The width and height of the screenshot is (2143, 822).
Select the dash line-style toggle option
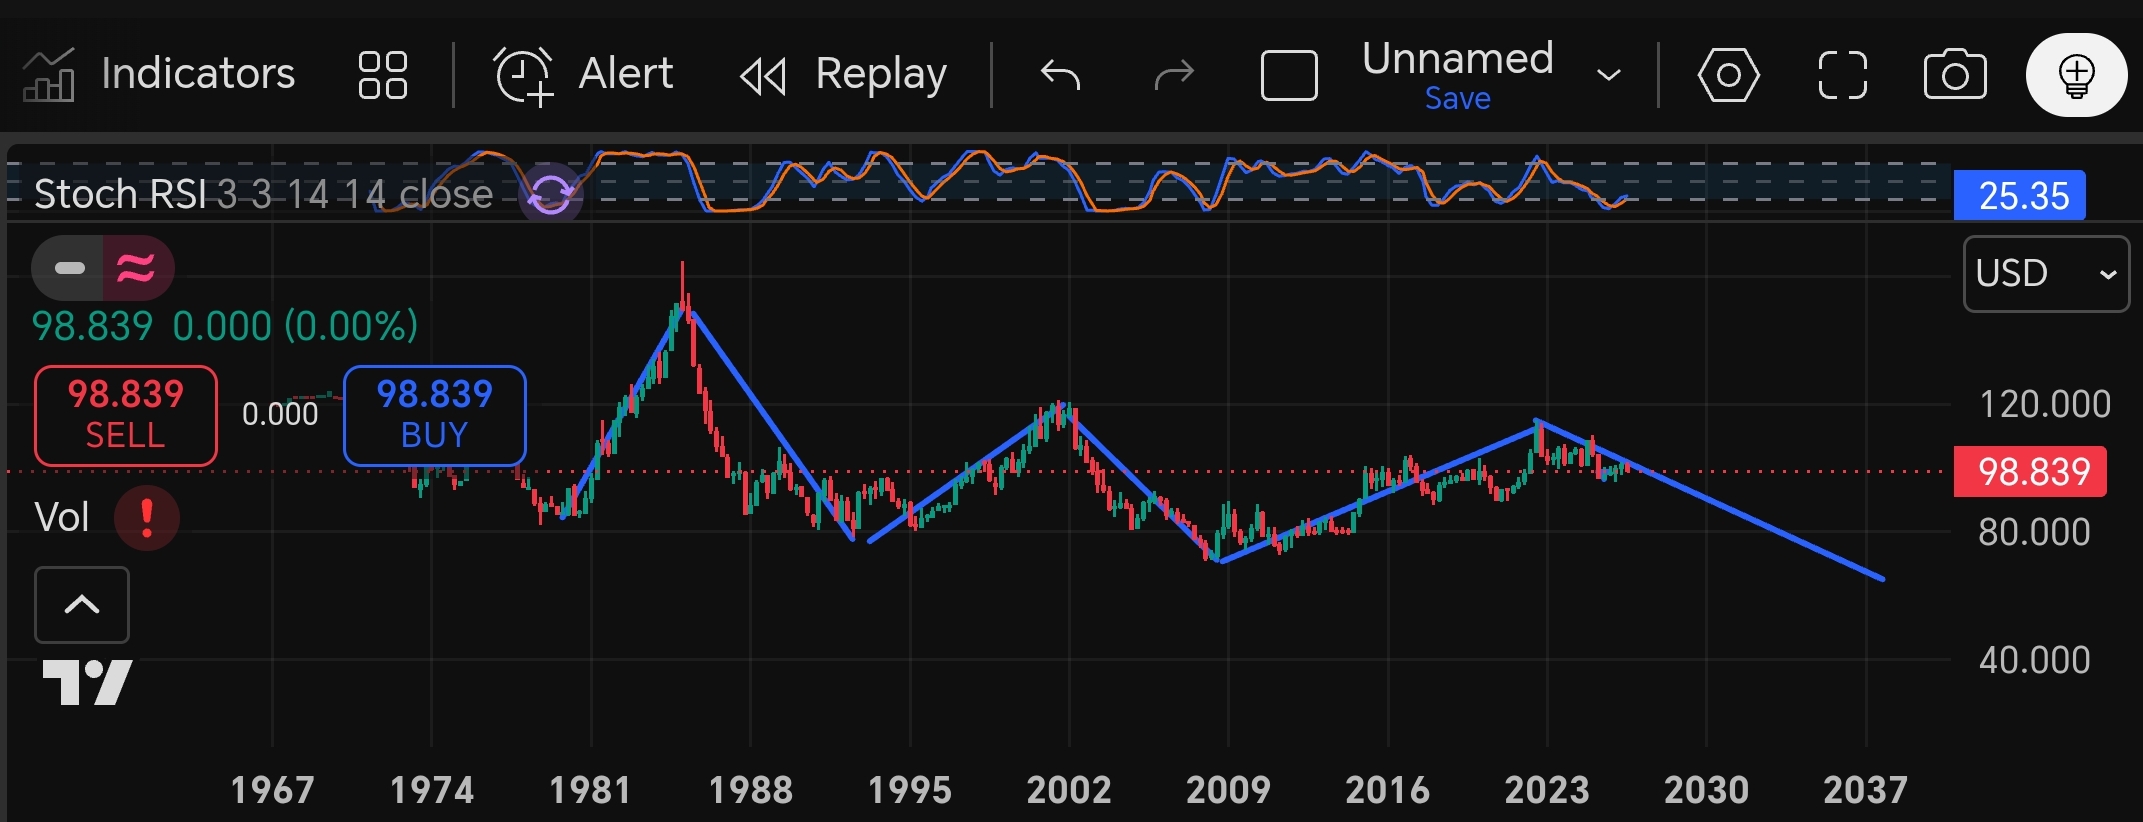tap(68, 268)
